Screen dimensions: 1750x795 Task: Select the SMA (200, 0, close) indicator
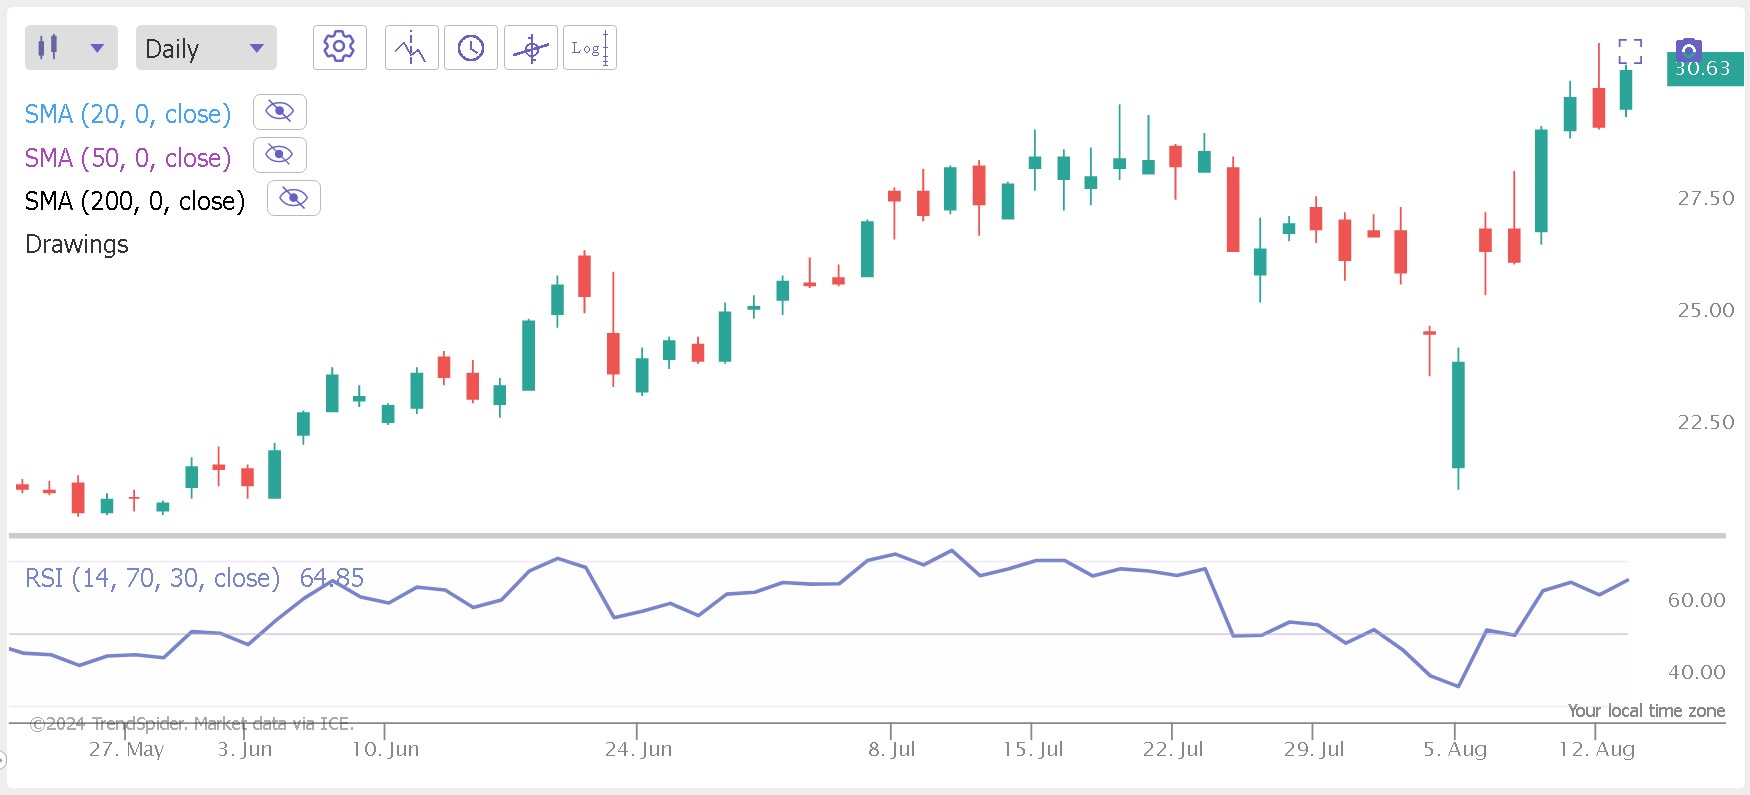(x=135, y=201)
